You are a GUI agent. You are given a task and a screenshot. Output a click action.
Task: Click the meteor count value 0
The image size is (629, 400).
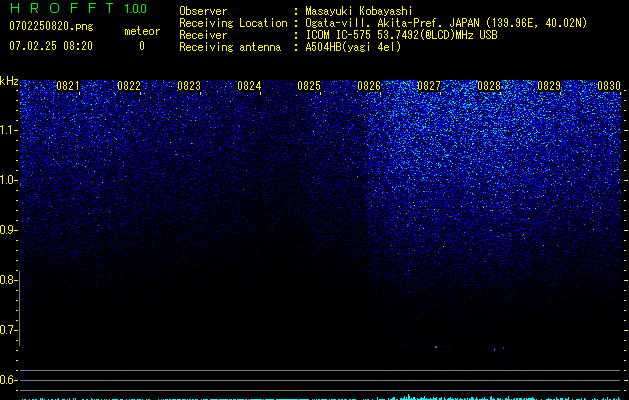click(142, 46)
